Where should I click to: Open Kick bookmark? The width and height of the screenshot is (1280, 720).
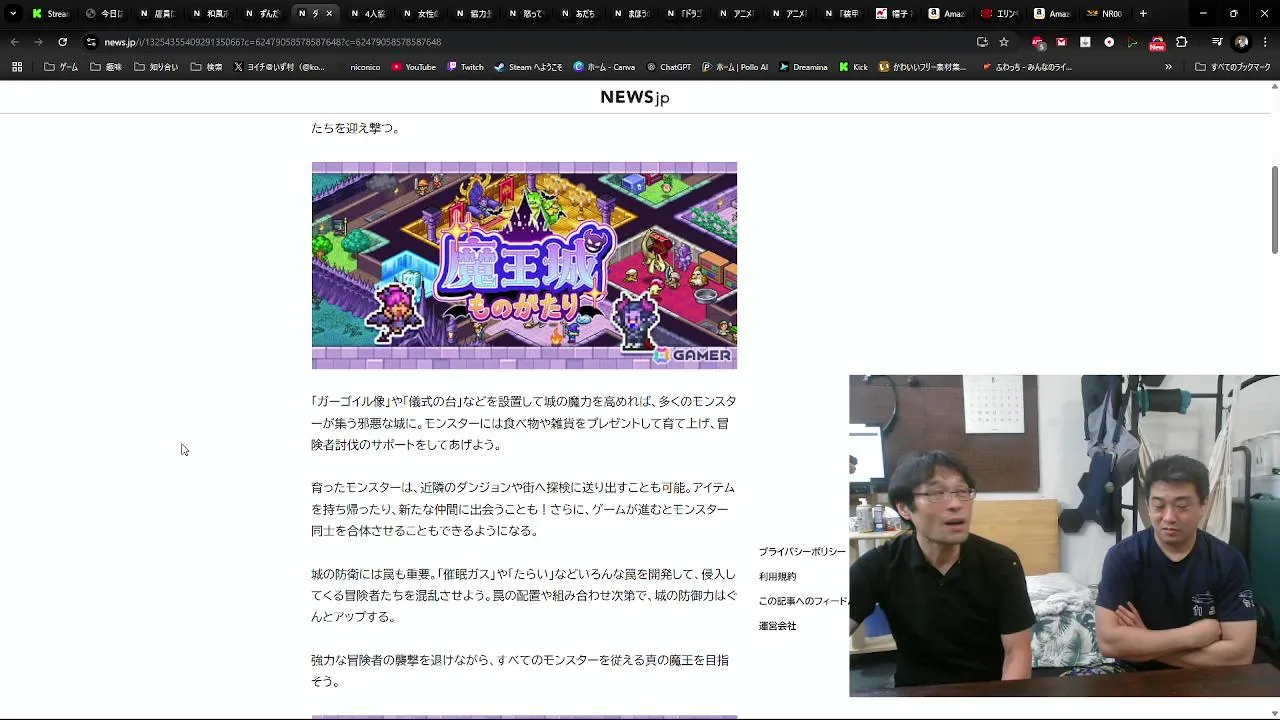click(x=853, y=67)
